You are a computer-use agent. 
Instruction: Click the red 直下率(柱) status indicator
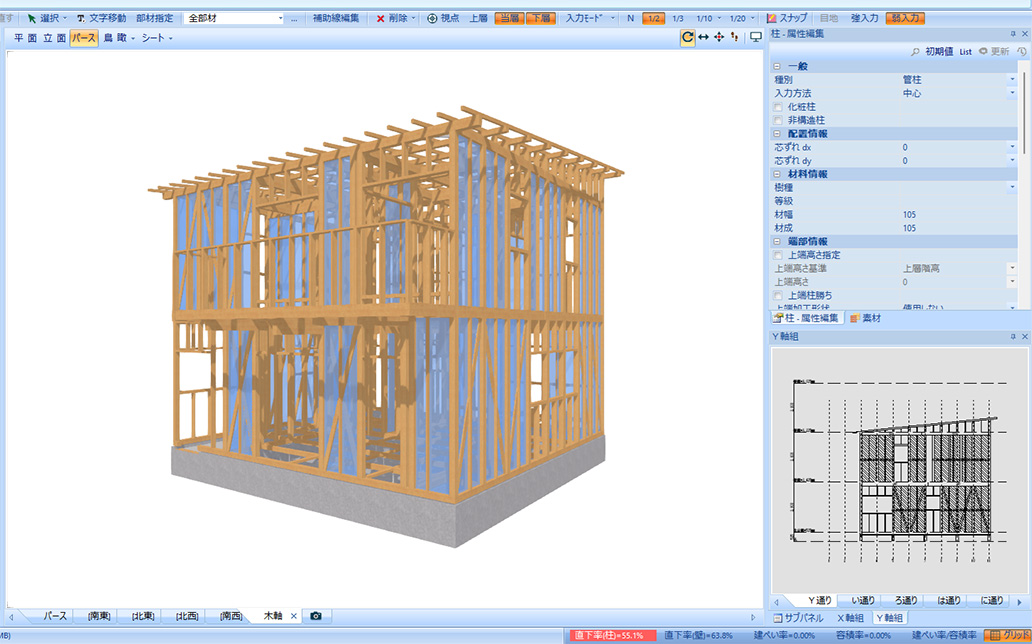(612, 635)
